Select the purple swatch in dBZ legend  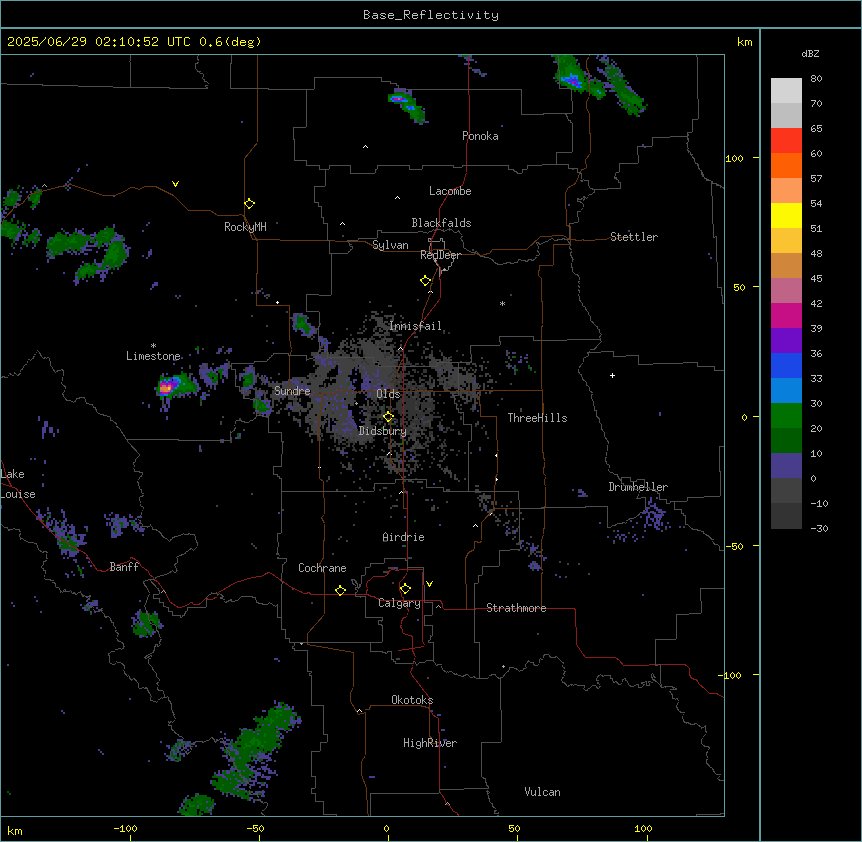786,340
